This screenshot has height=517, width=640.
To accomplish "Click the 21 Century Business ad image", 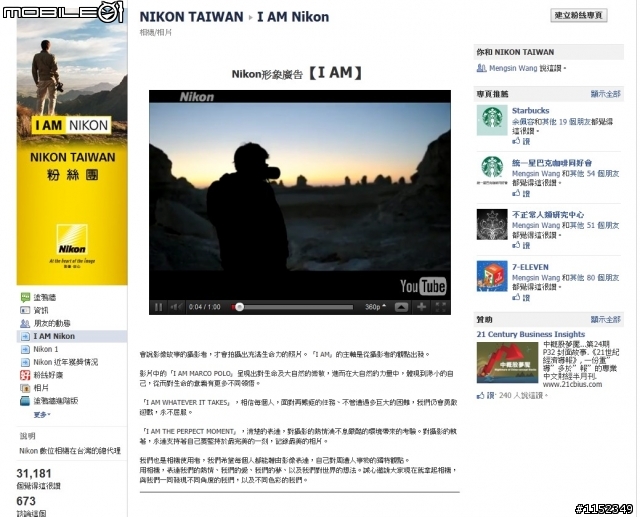I will pos(507,363).
